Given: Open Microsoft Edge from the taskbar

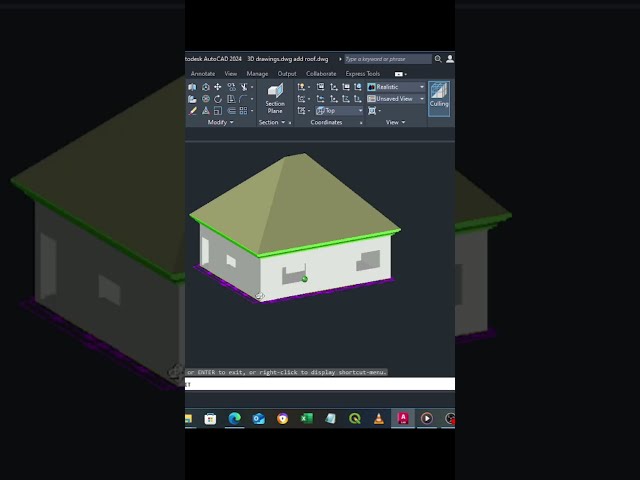Looking at the screenshot, I should point(234,418).
